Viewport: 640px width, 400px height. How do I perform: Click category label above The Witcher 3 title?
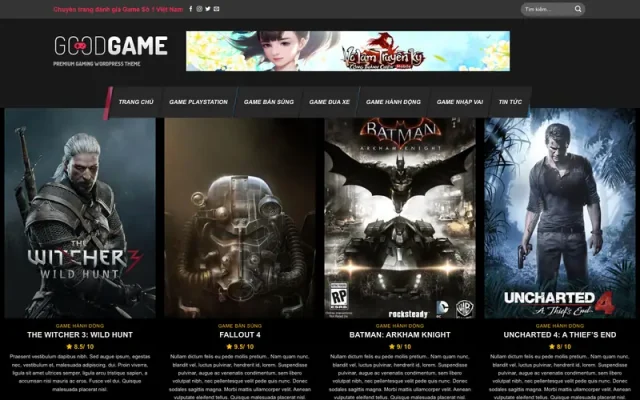80,326
